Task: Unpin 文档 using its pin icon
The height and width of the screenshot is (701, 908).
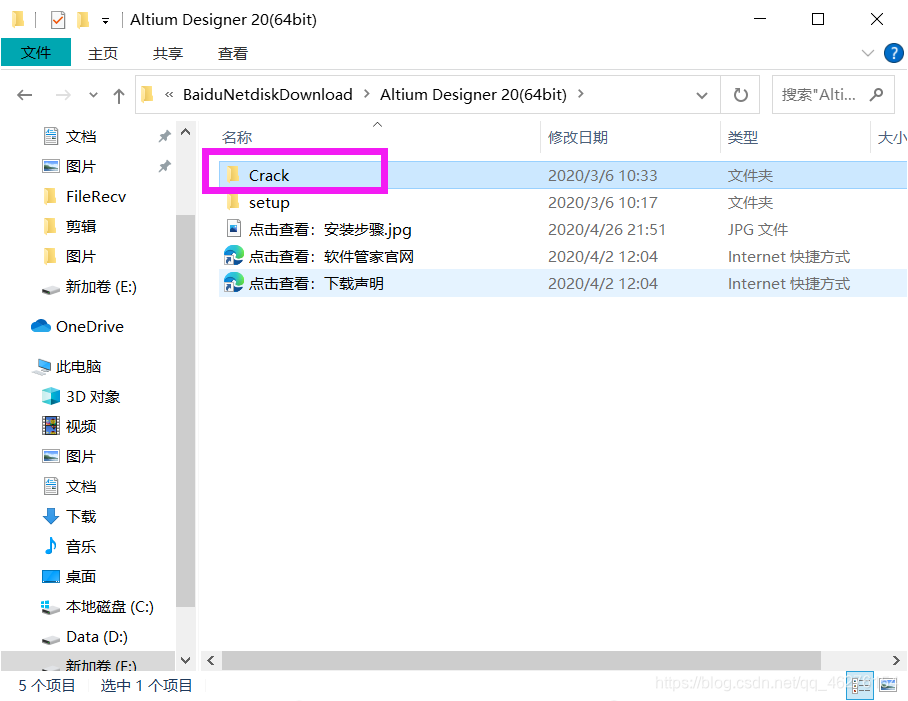Action: click(x=164, y=137)
